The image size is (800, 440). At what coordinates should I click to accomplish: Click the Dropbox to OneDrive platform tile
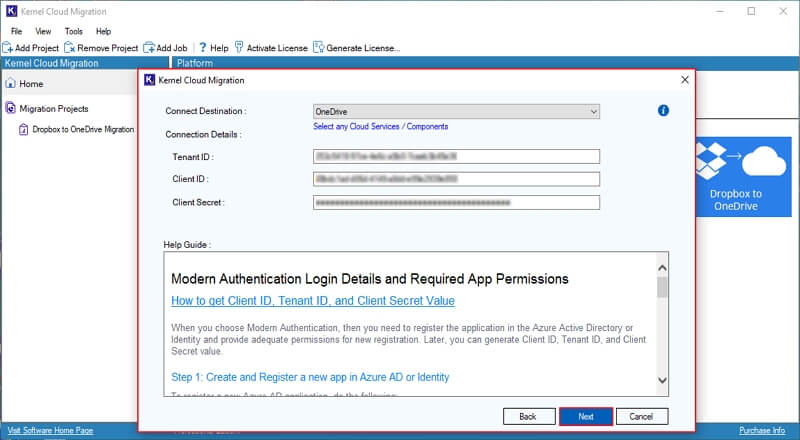743,177
